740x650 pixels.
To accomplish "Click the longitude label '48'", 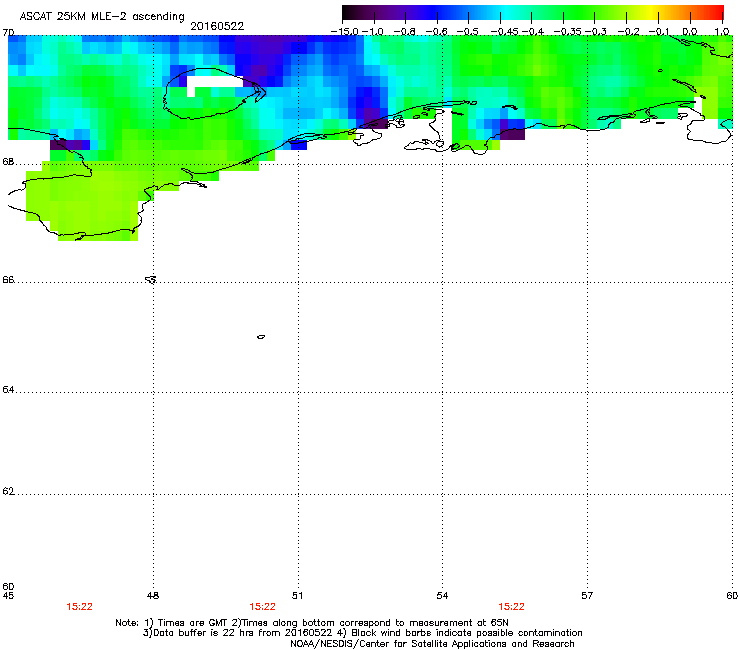I will coord(153,596).
